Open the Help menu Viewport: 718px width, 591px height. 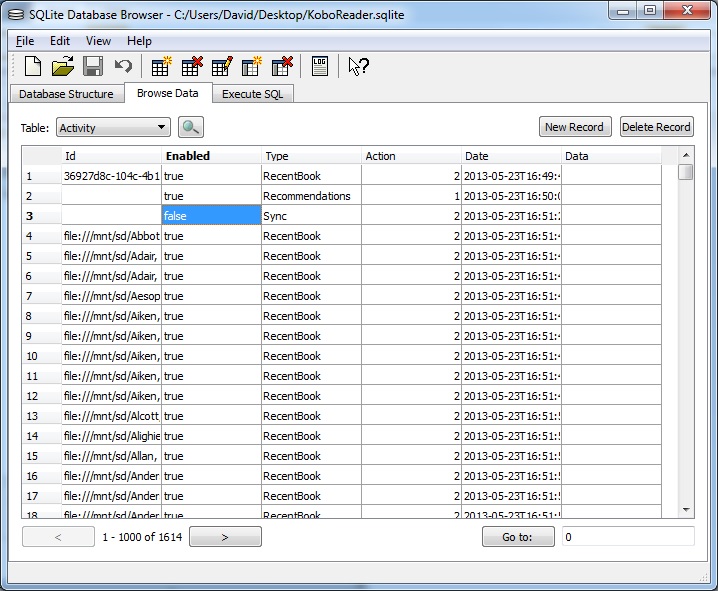(139, 41)
